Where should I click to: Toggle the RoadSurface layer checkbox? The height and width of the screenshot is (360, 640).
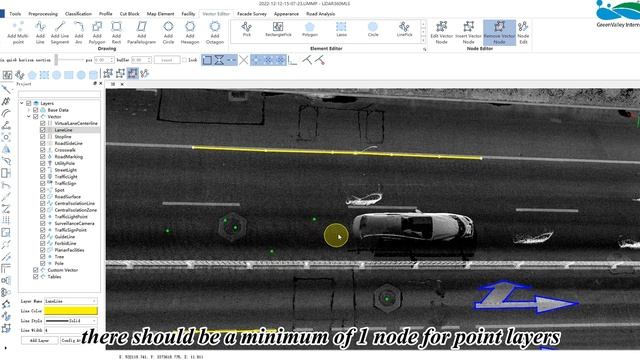[42, 197]
